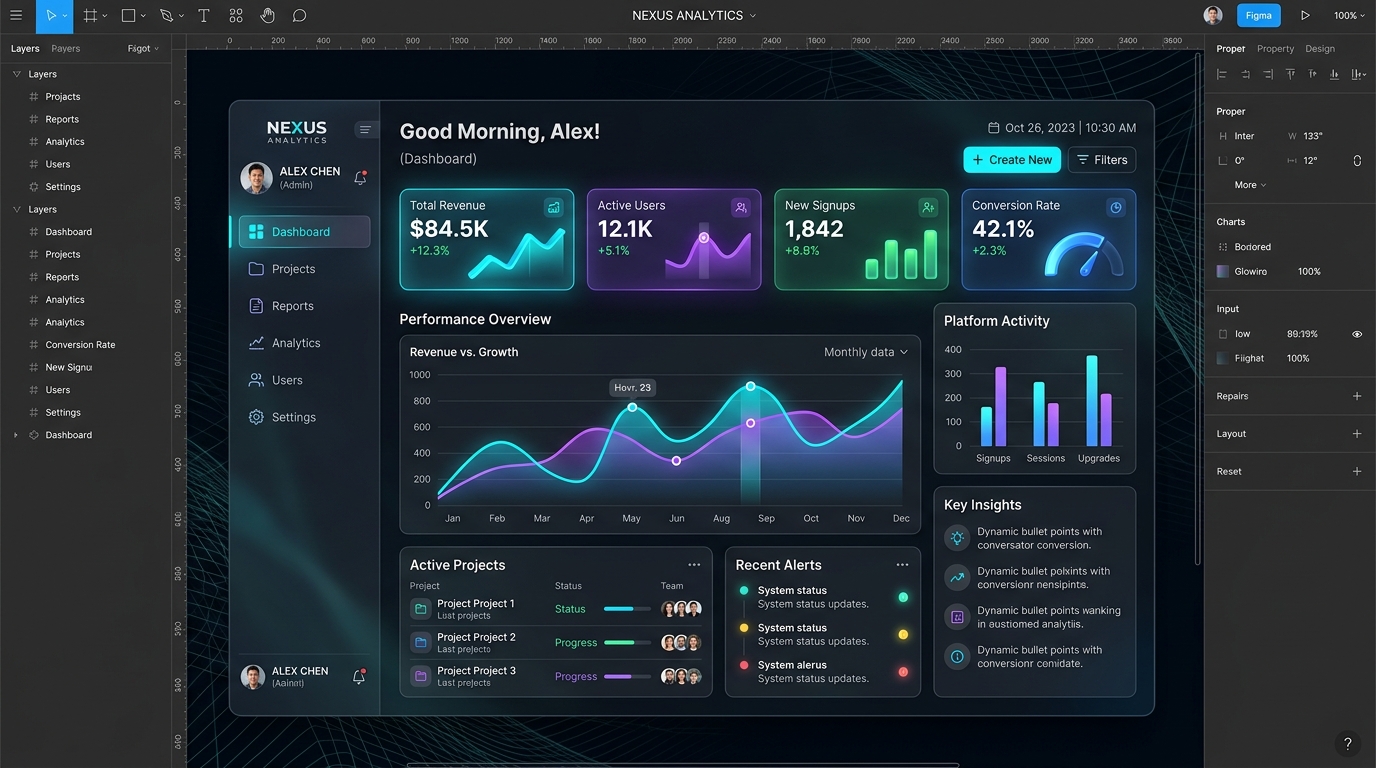The width and height of the screenshot is (1376, 768).
Task: Select the Pen tool
Action: (166, 16)
